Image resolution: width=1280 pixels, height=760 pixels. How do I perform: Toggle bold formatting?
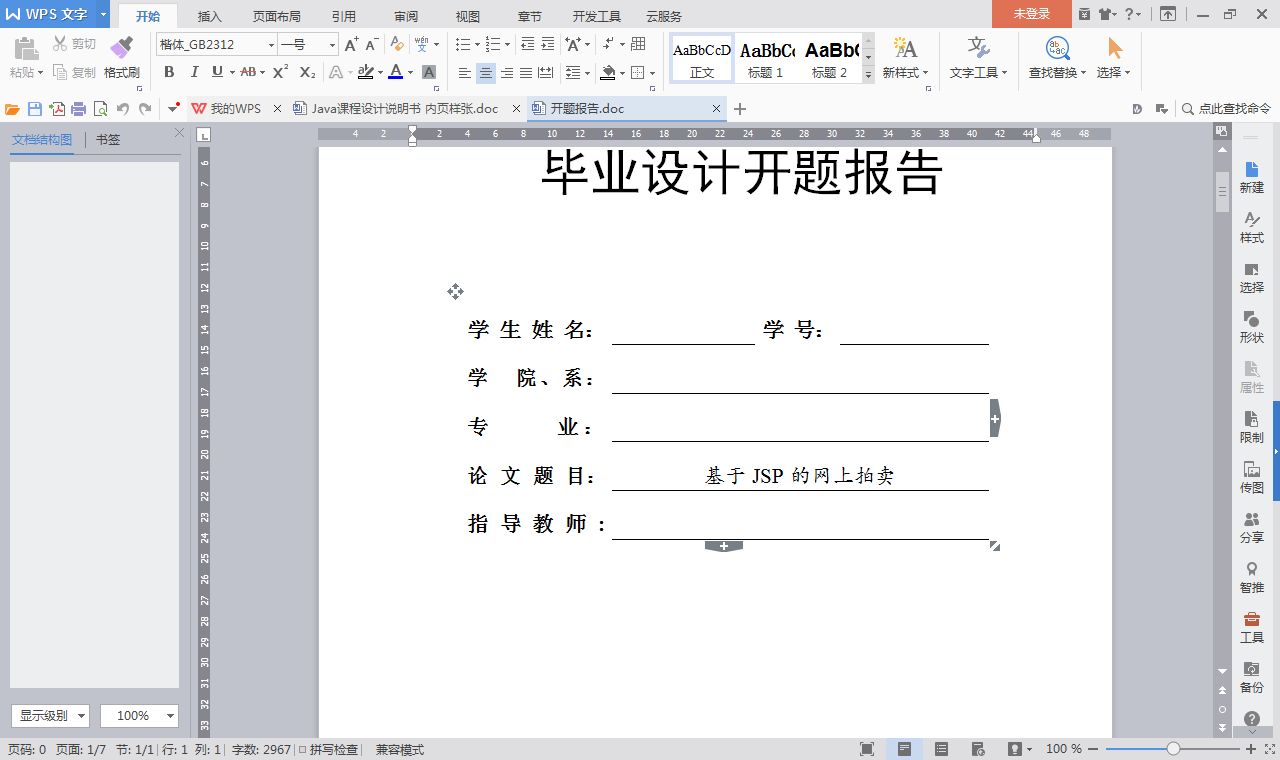(169, 72)
